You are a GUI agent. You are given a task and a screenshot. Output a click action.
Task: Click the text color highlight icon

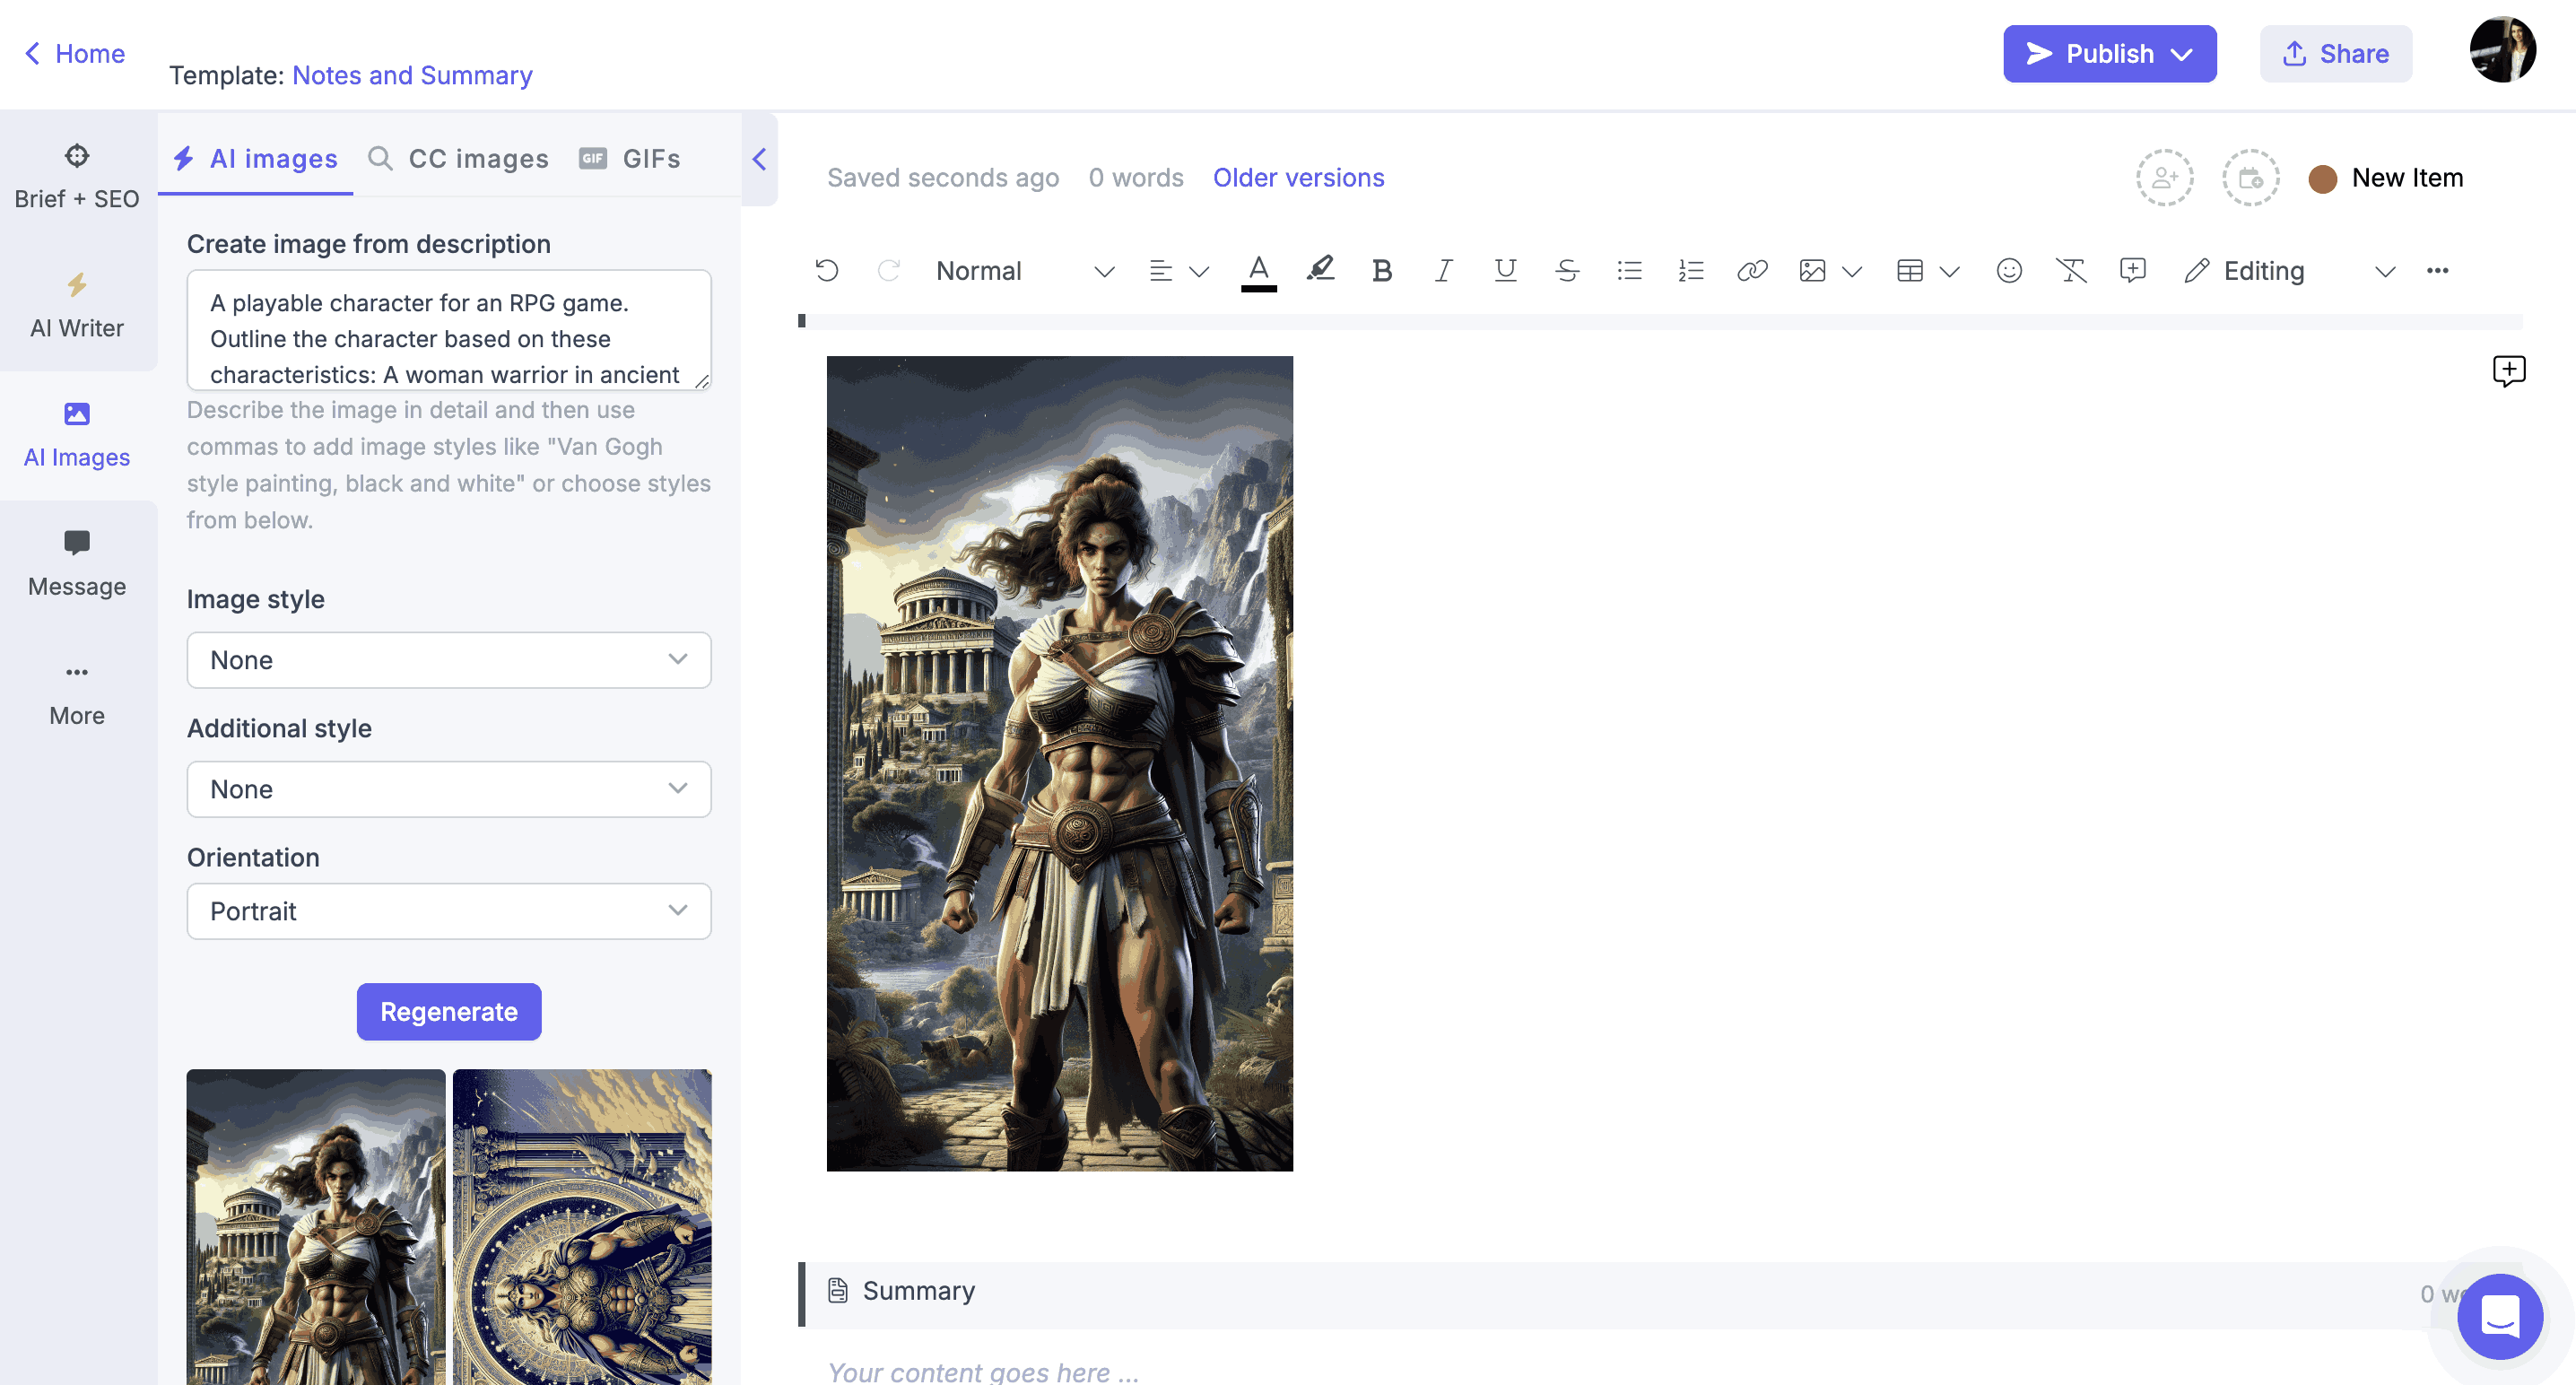pyautogui.click(x=1319, y=269)
